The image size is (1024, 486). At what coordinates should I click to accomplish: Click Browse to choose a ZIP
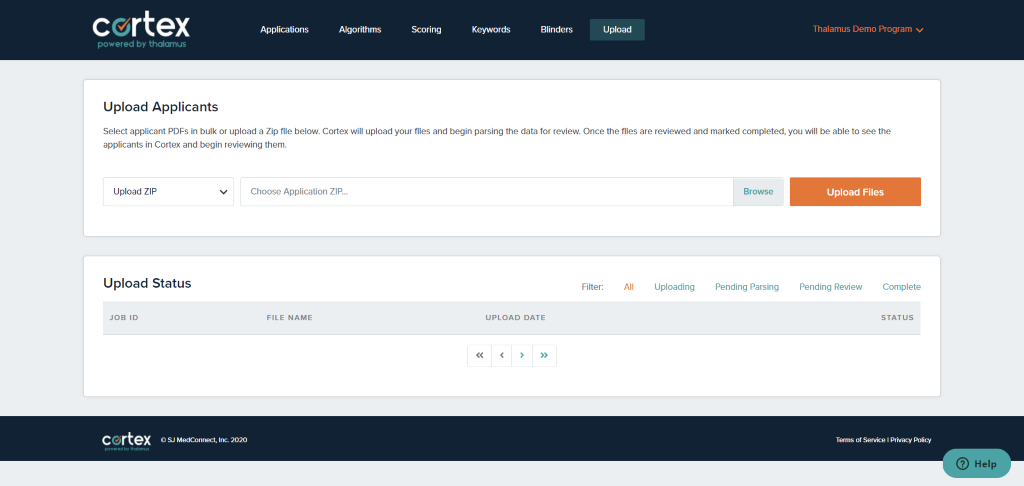coord(758,191)
